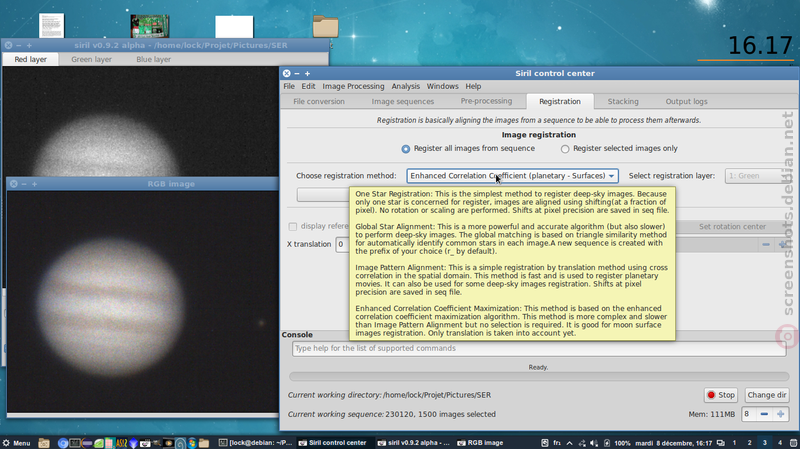Click the battery icon showing 100%
Screen dimensions: 800x449
point(607,443)
